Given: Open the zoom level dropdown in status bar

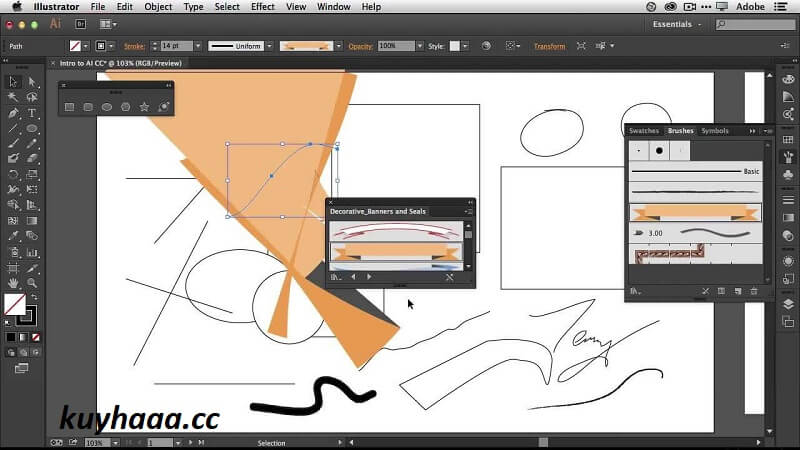Looking at the screenshot, I should pyautogui.click(x=116, y=443).
